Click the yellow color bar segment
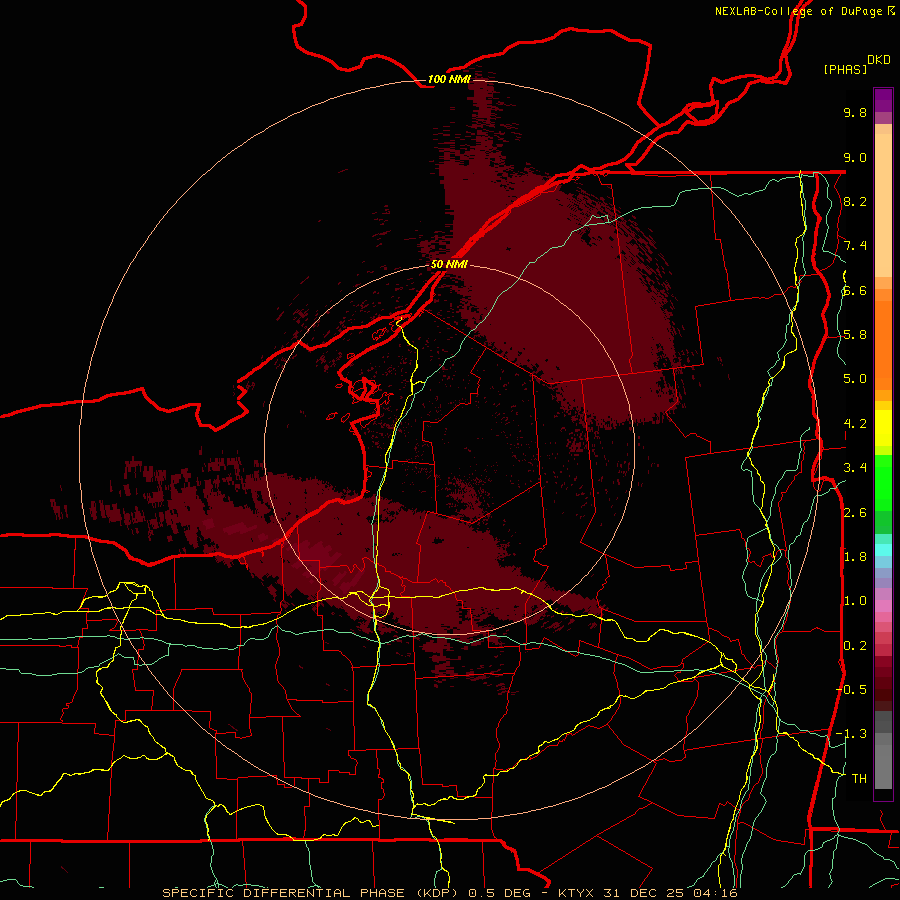 pos(883,428)
